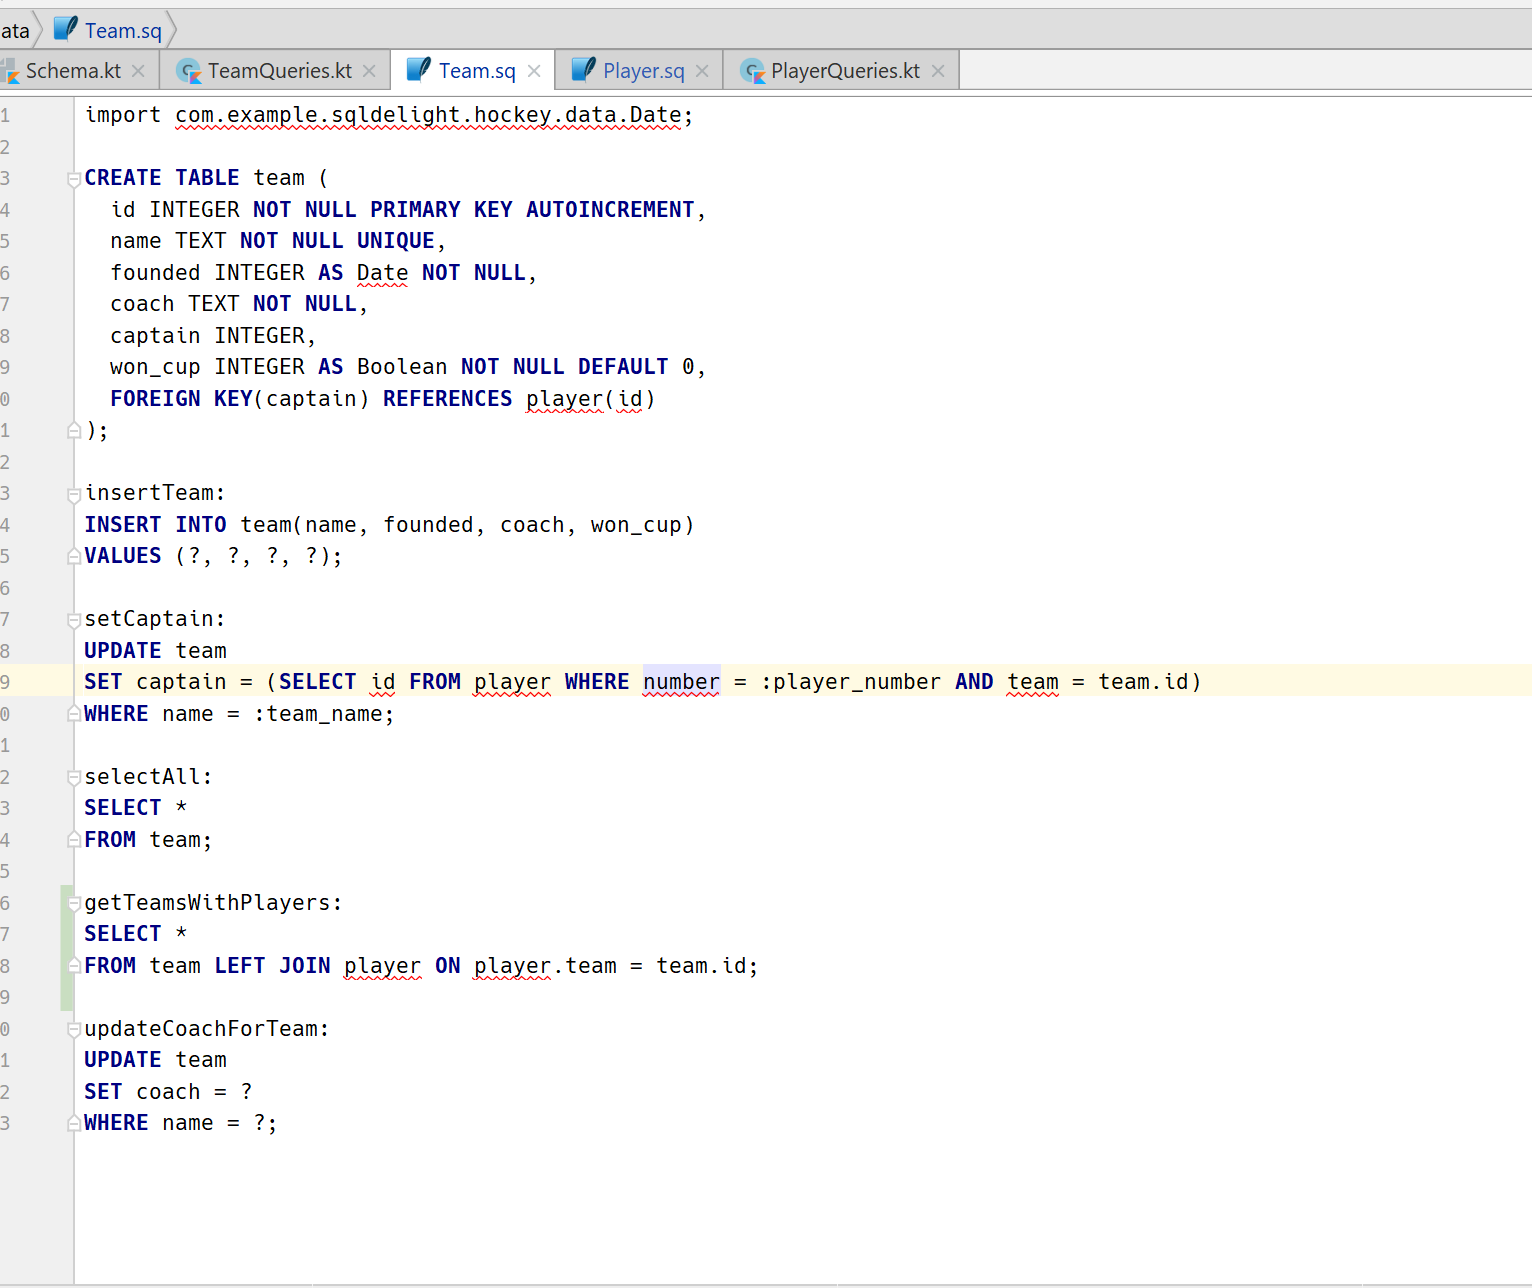The height and width of the screenshot is (1288, 1532).
Task: Click the quill icon on the Player.sq tab
Action: (x=584, y=70)
